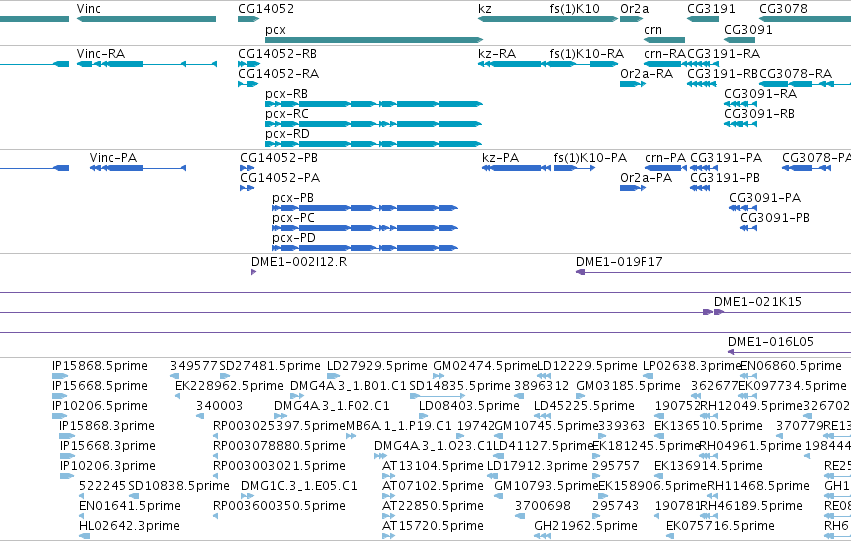
Task: Click the Vinc gene label
Action: (x=88, y=9)
